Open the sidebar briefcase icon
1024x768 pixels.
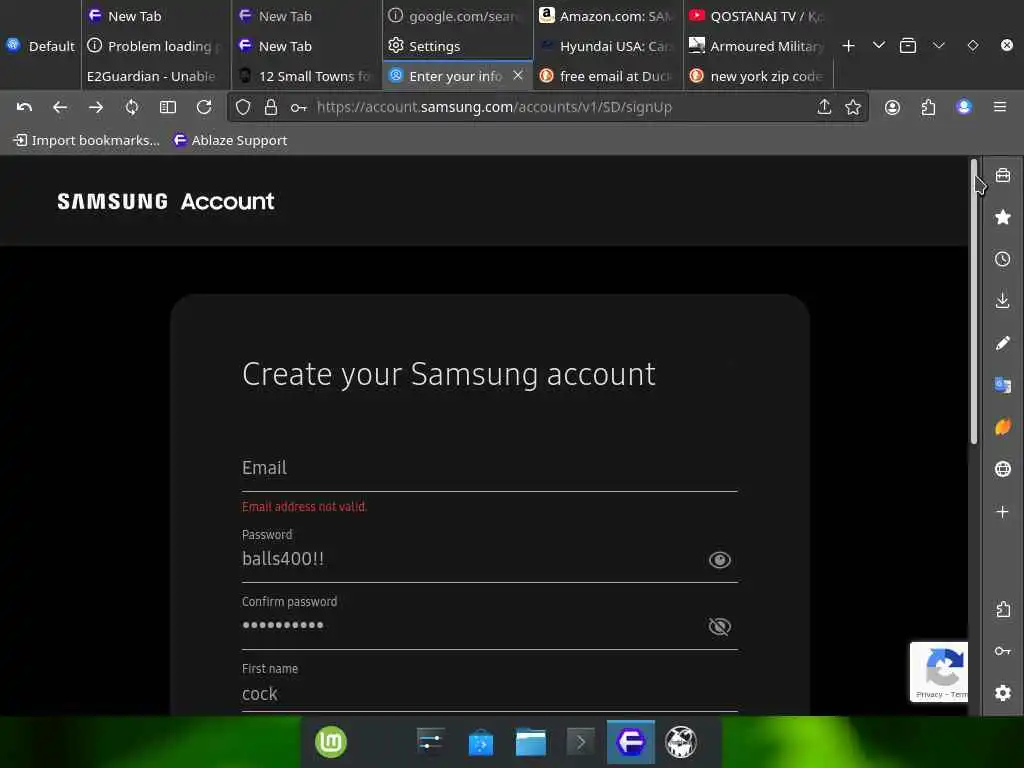point(1003,175)
